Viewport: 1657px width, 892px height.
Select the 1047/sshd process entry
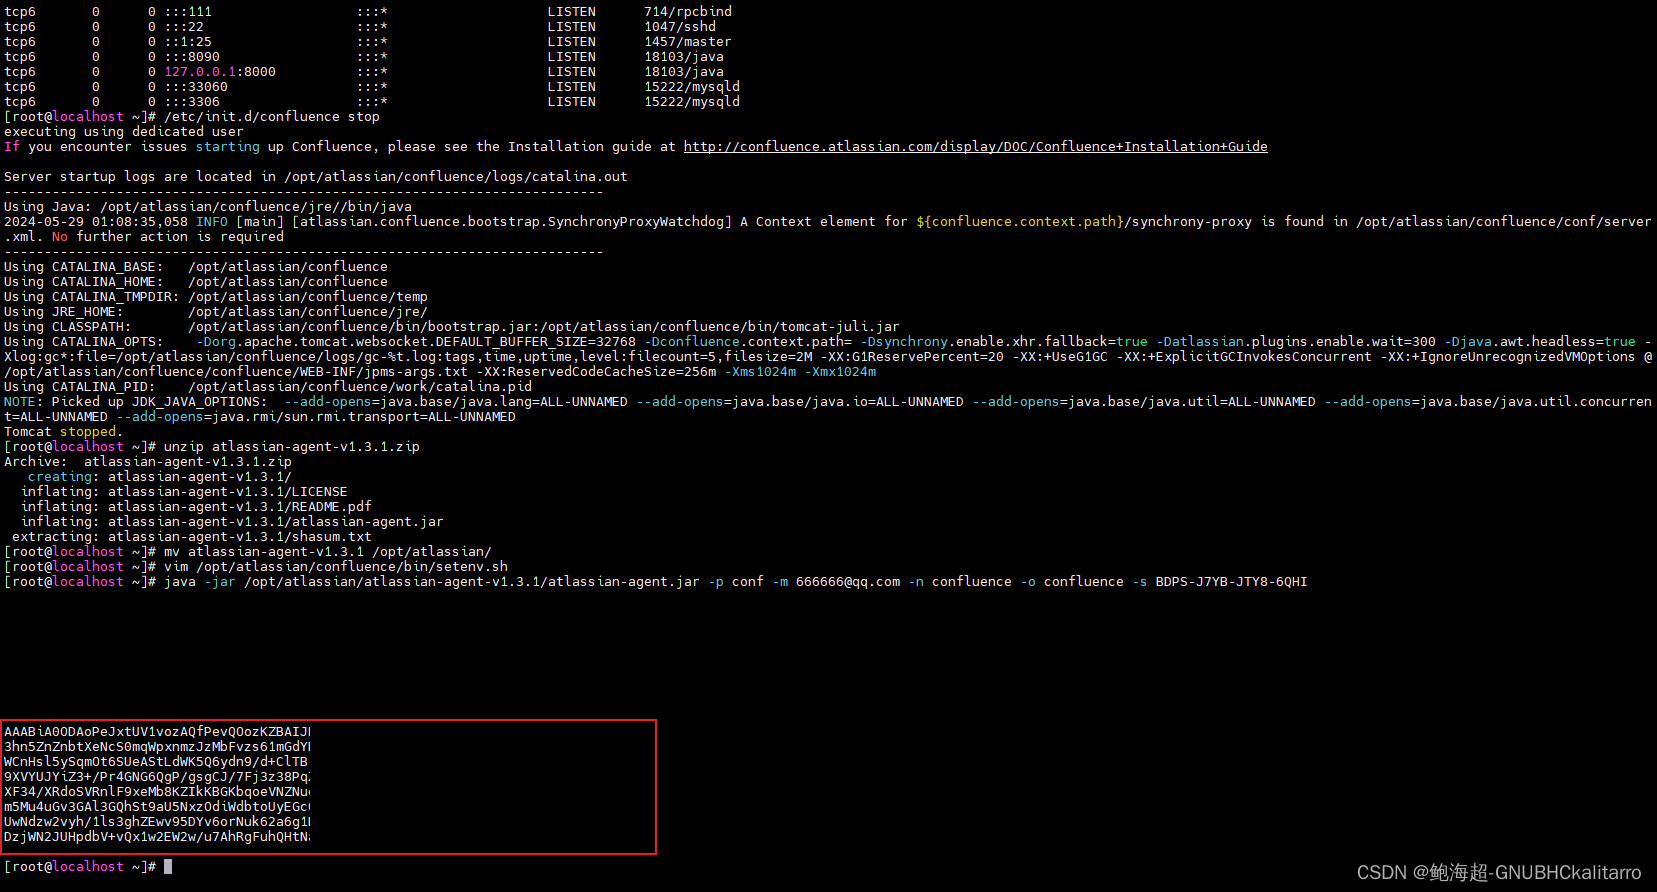coord(680,27)
